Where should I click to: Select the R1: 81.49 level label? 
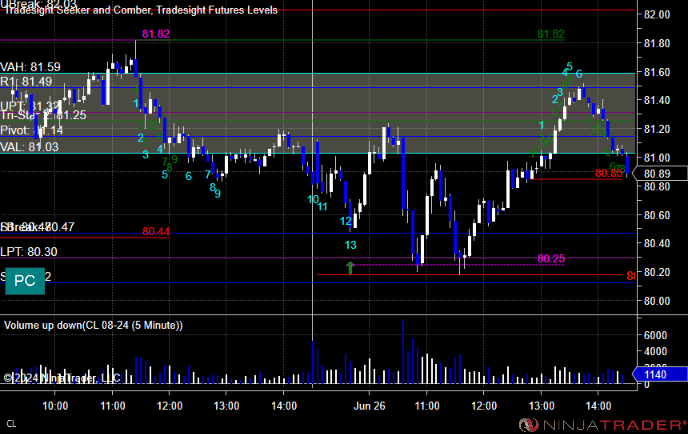pos(26,82)
